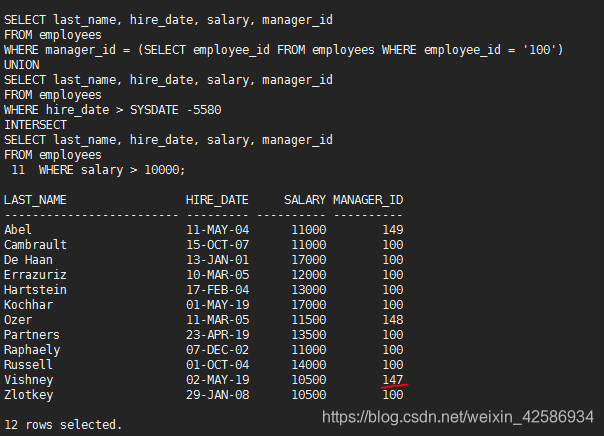This screenshot has width=604, height=436.
Task: Select the last name Vishney
Action: tap(29, 380)
